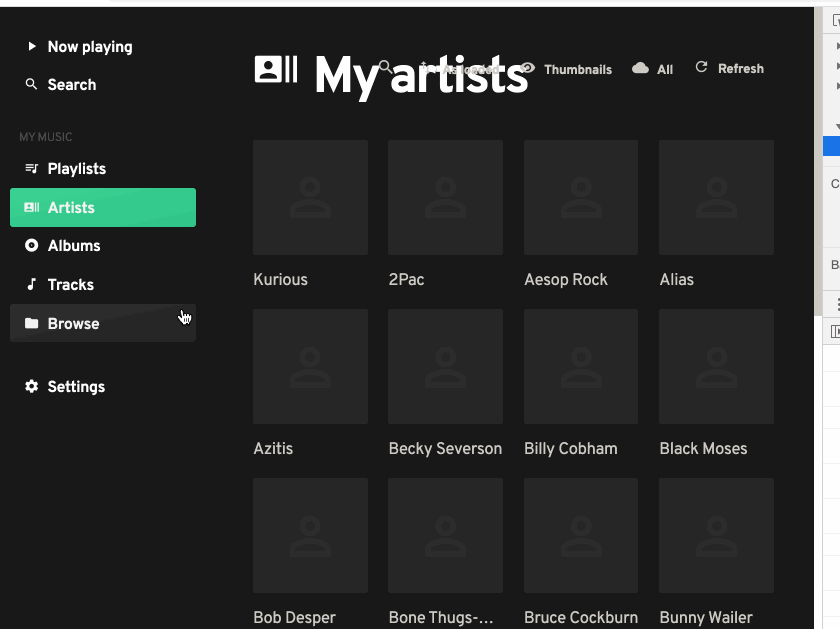Open Browse with the folder icon
Viewport: 840px width, 629px height.
(31, 323)
